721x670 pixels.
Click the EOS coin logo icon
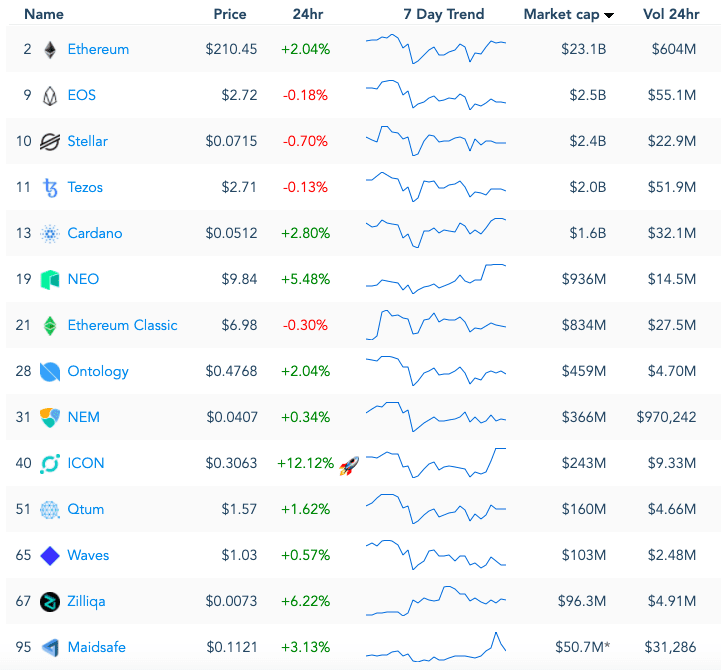[50, 96]
